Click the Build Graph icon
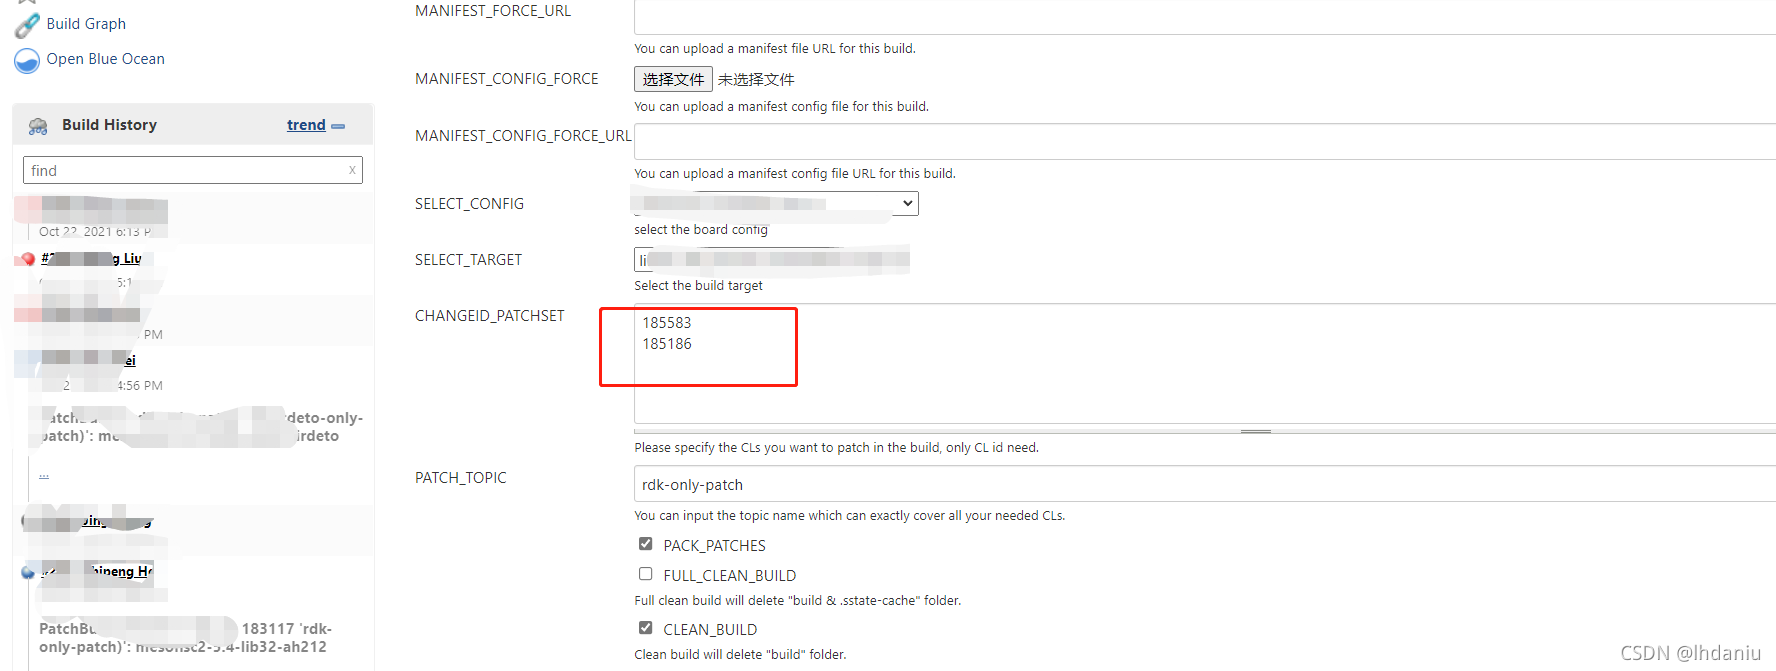Image resolution: width=1776 pixels, height=671 pixels. [x=27, y=25]
